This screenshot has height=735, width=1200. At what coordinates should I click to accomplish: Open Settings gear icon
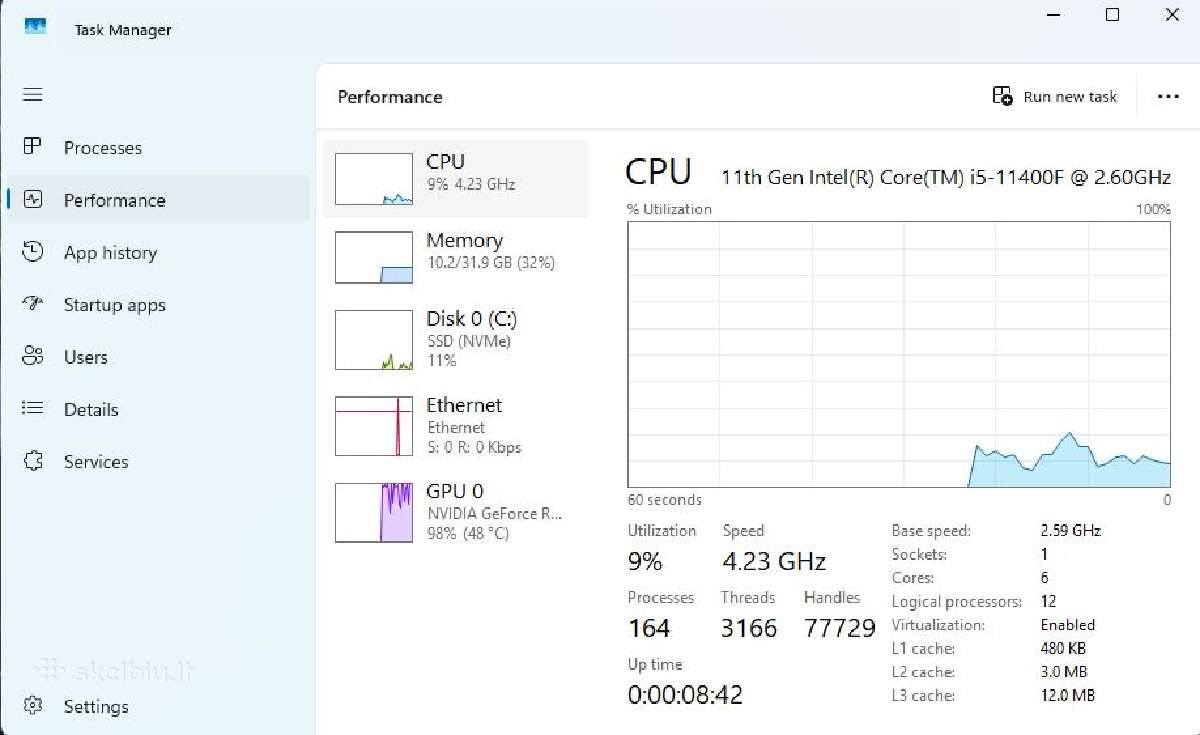pos(33,706)
